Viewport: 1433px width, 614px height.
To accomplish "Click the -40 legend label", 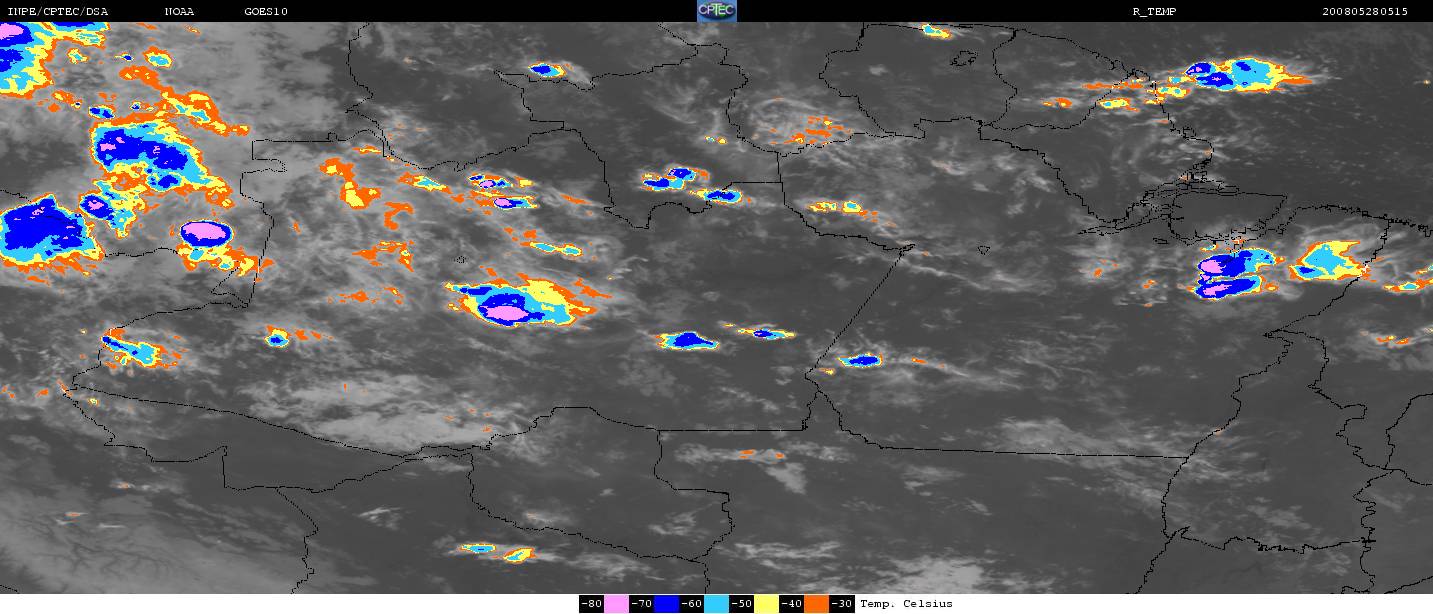I will click(x=791, y=604).
